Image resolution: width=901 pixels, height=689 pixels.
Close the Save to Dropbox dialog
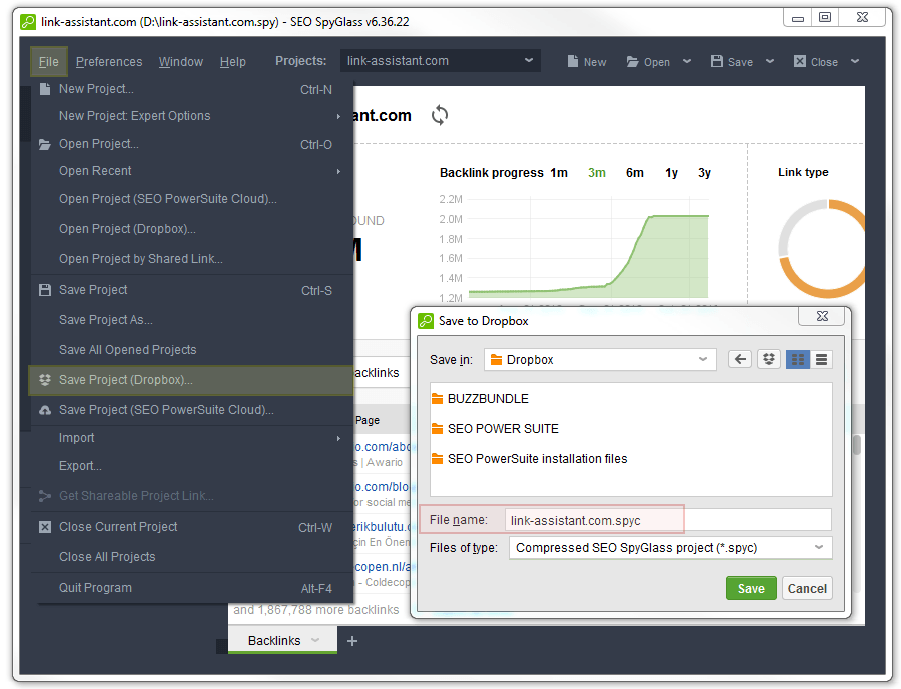coord(822,316)
